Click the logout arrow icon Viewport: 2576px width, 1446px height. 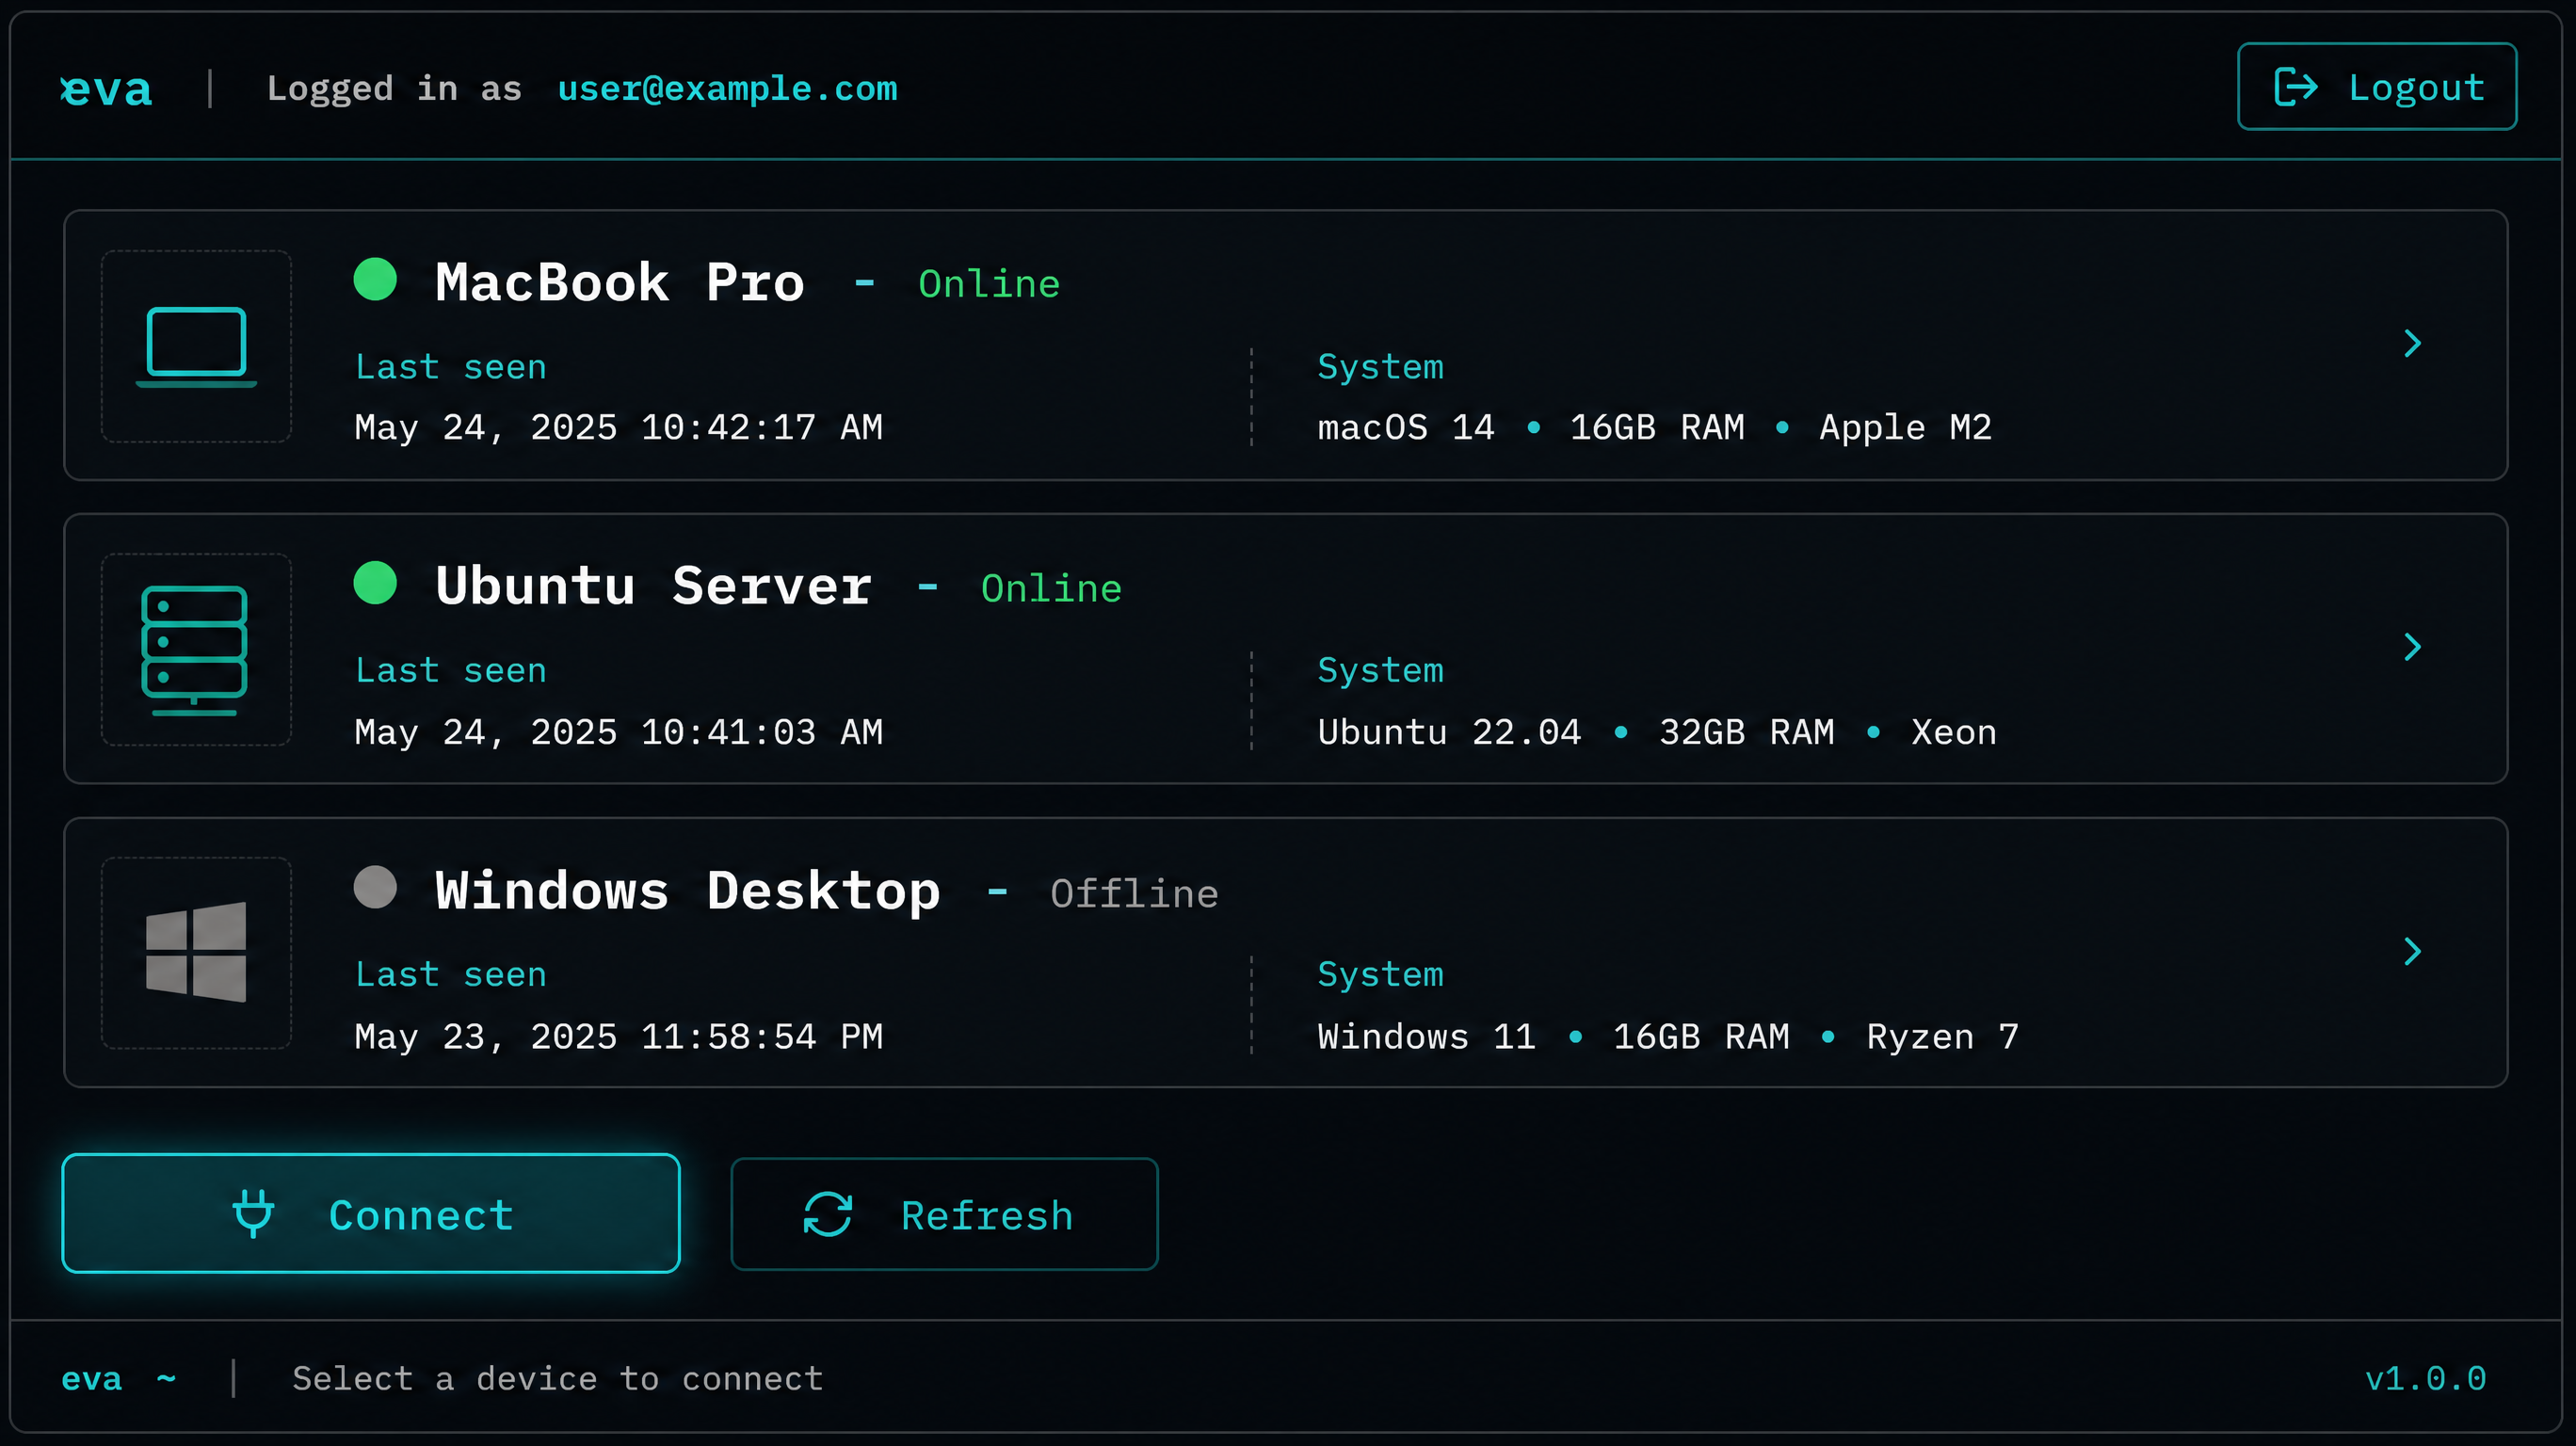point(2295,87)
